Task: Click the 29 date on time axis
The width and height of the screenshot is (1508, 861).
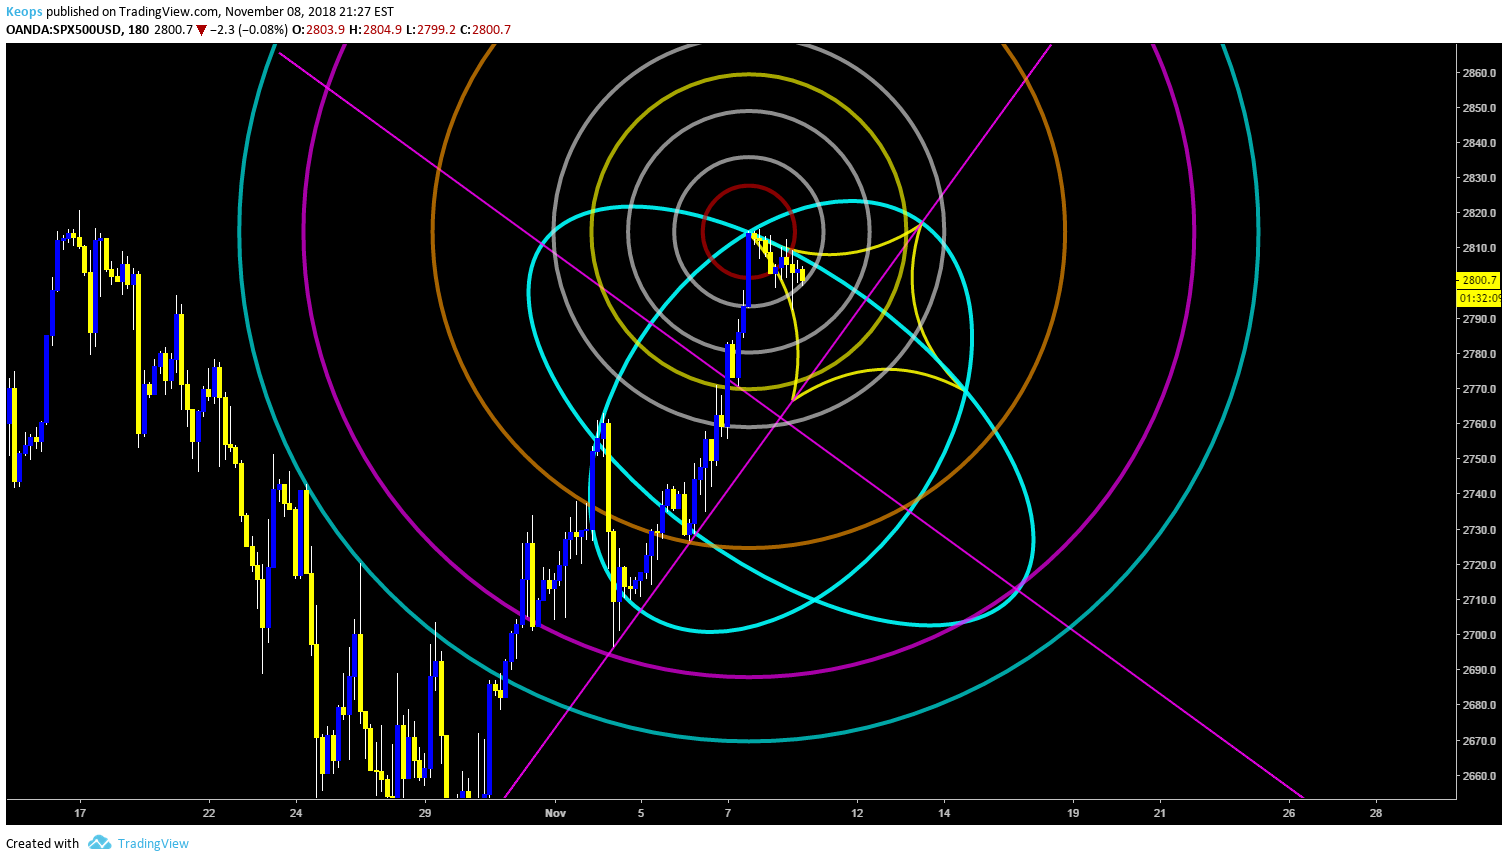Action: point(425,813)
